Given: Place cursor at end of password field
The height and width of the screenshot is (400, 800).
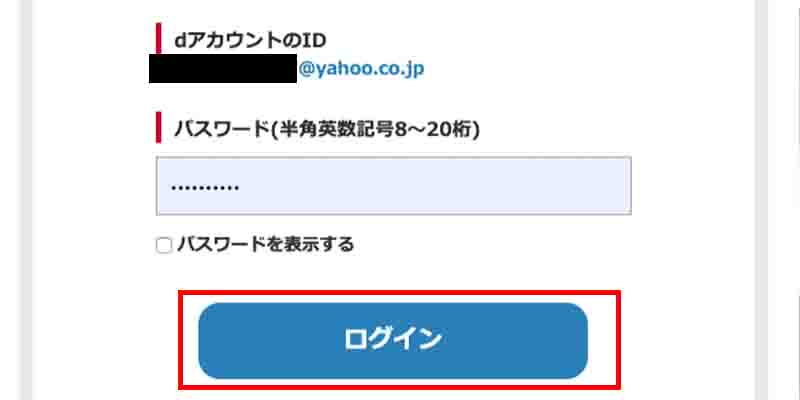Looking at the screenshot, I should click(x=243, y=187).
